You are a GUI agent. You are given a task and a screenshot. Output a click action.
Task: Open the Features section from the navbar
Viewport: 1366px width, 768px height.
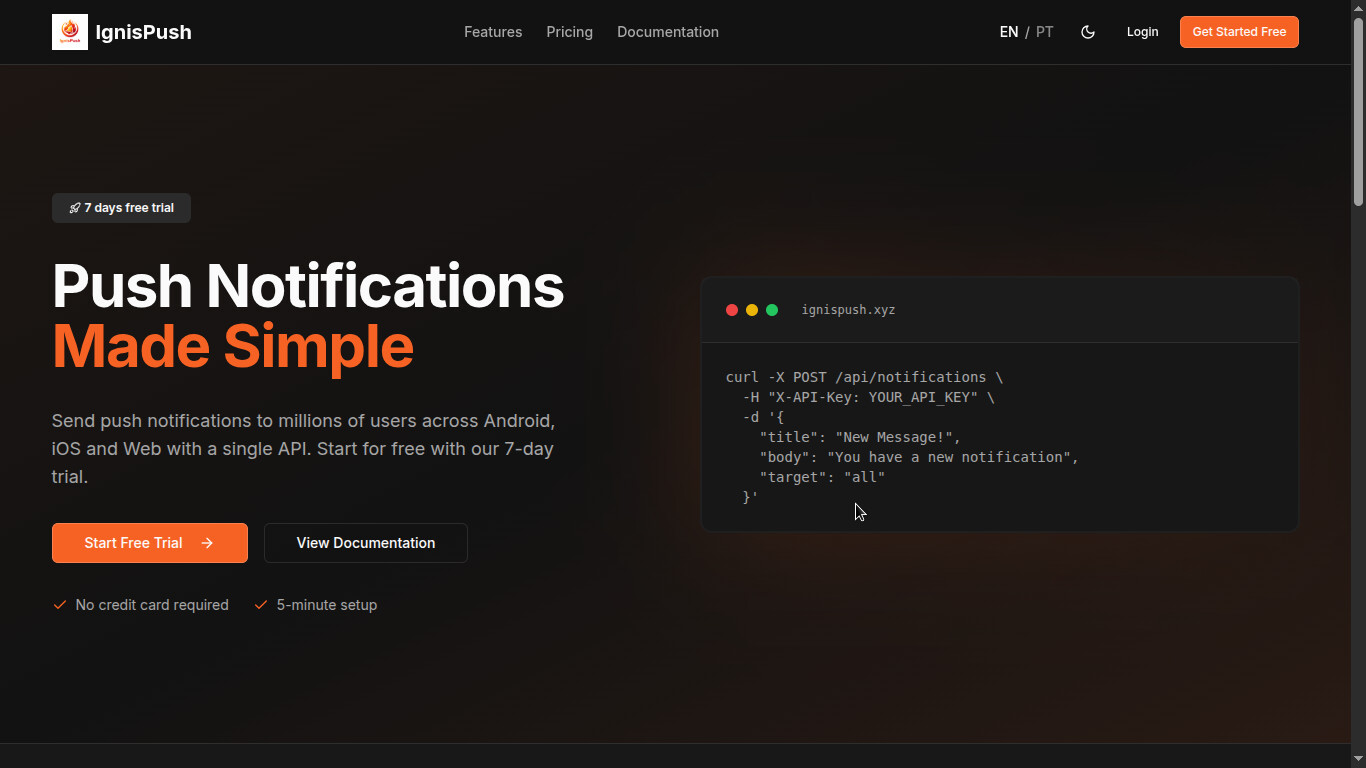[493, 31]
